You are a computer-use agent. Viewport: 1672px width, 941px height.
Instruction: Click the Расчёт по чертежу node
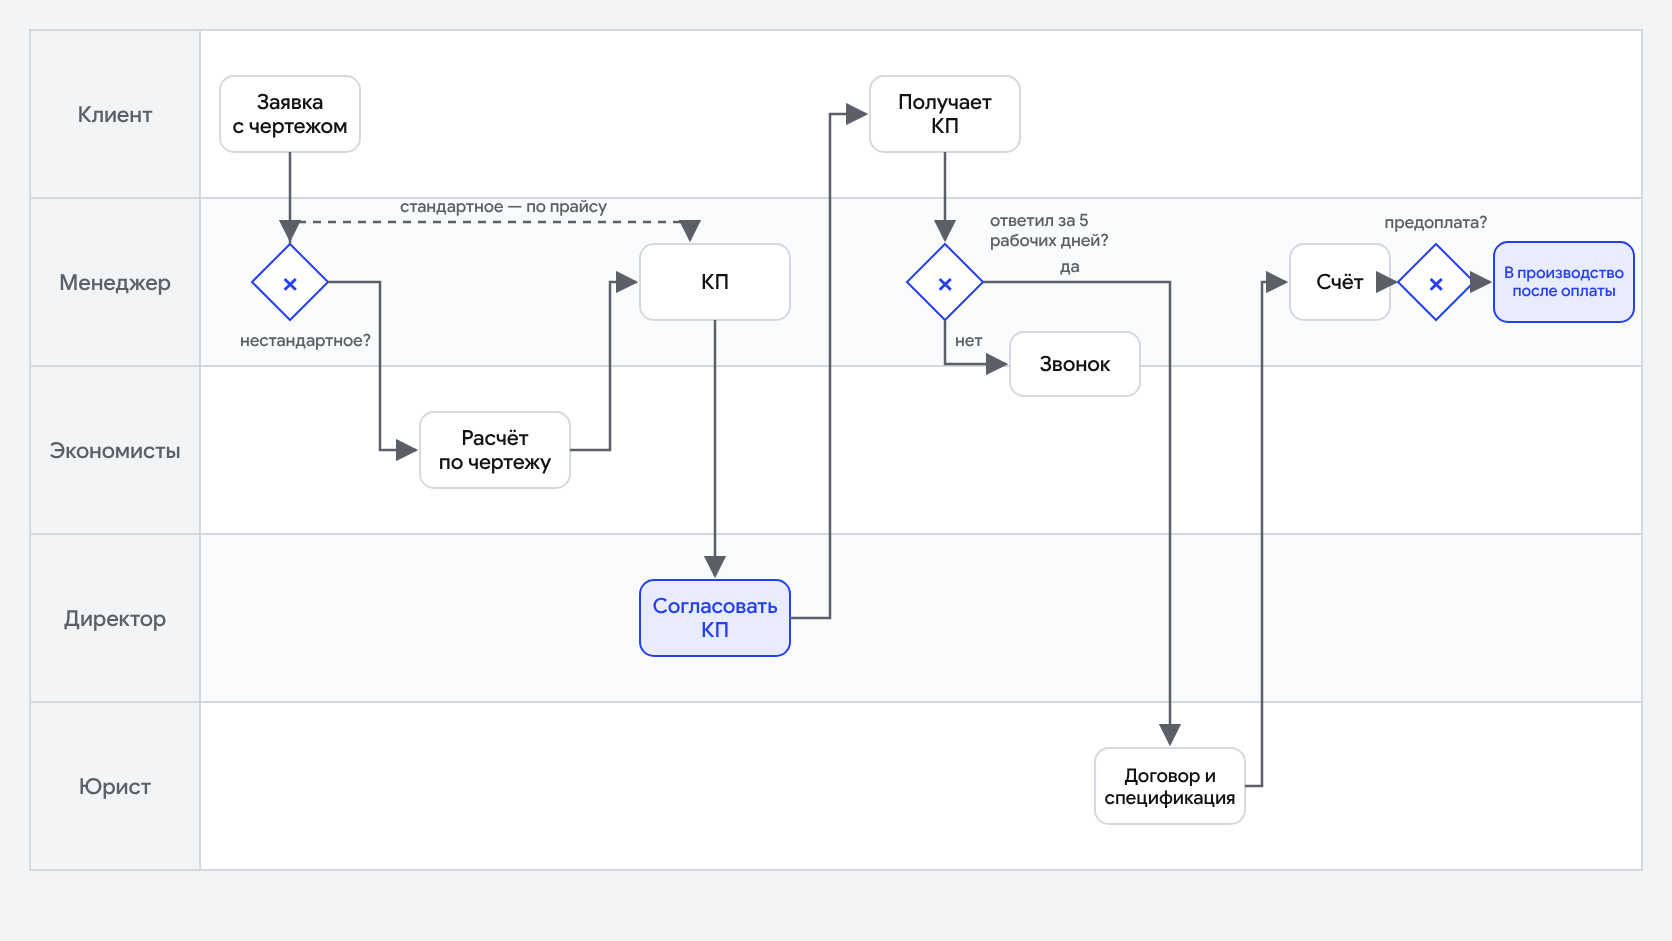tap(495, 450)
